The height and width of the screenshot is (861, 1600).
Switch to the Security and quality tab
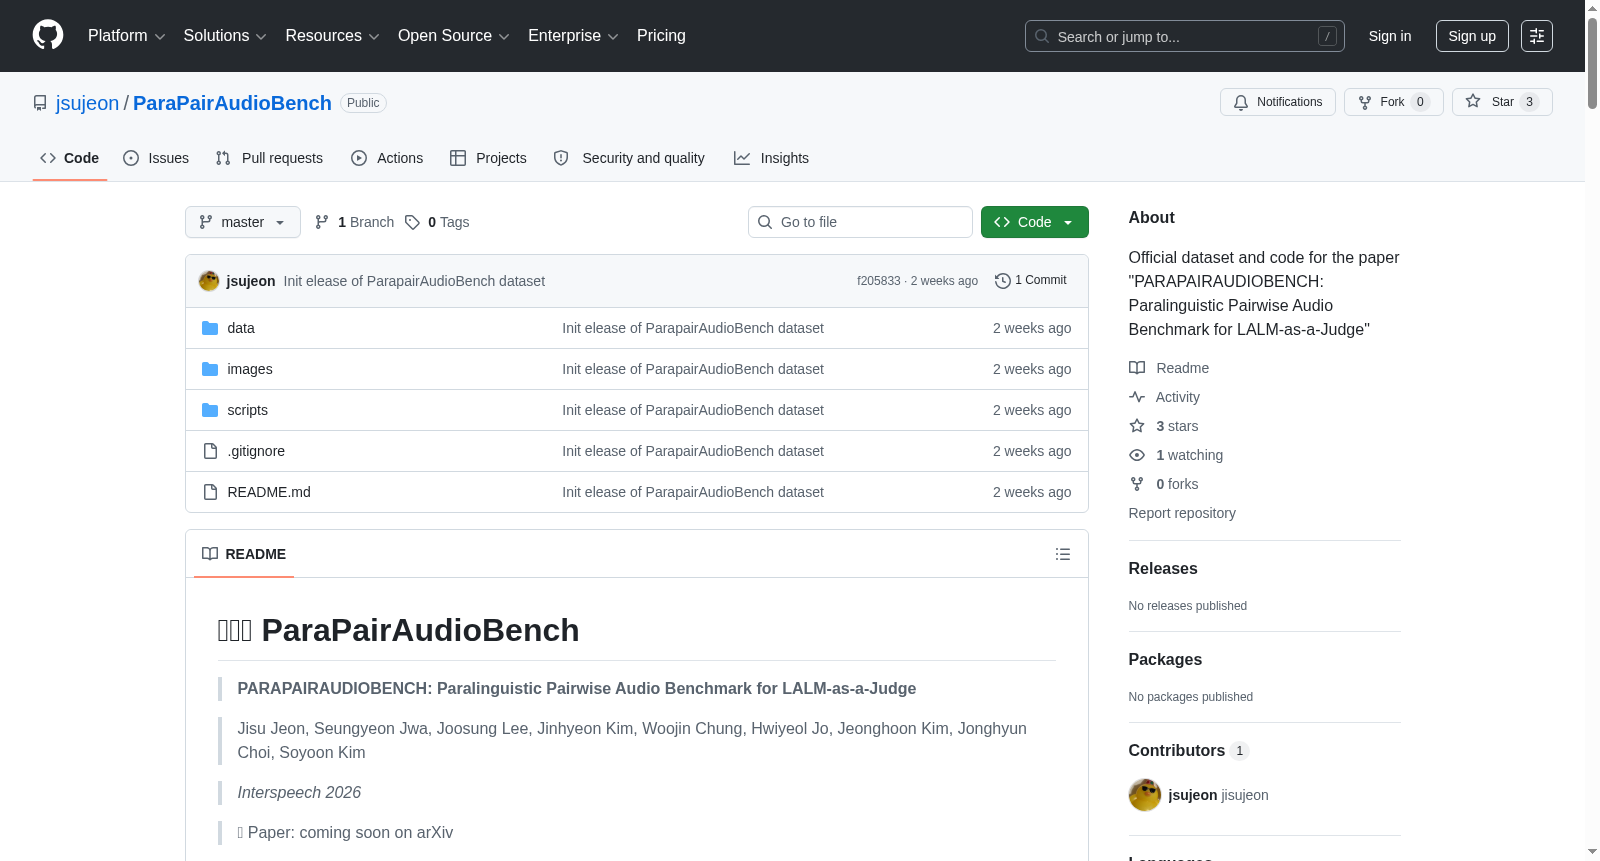point(629,158)
